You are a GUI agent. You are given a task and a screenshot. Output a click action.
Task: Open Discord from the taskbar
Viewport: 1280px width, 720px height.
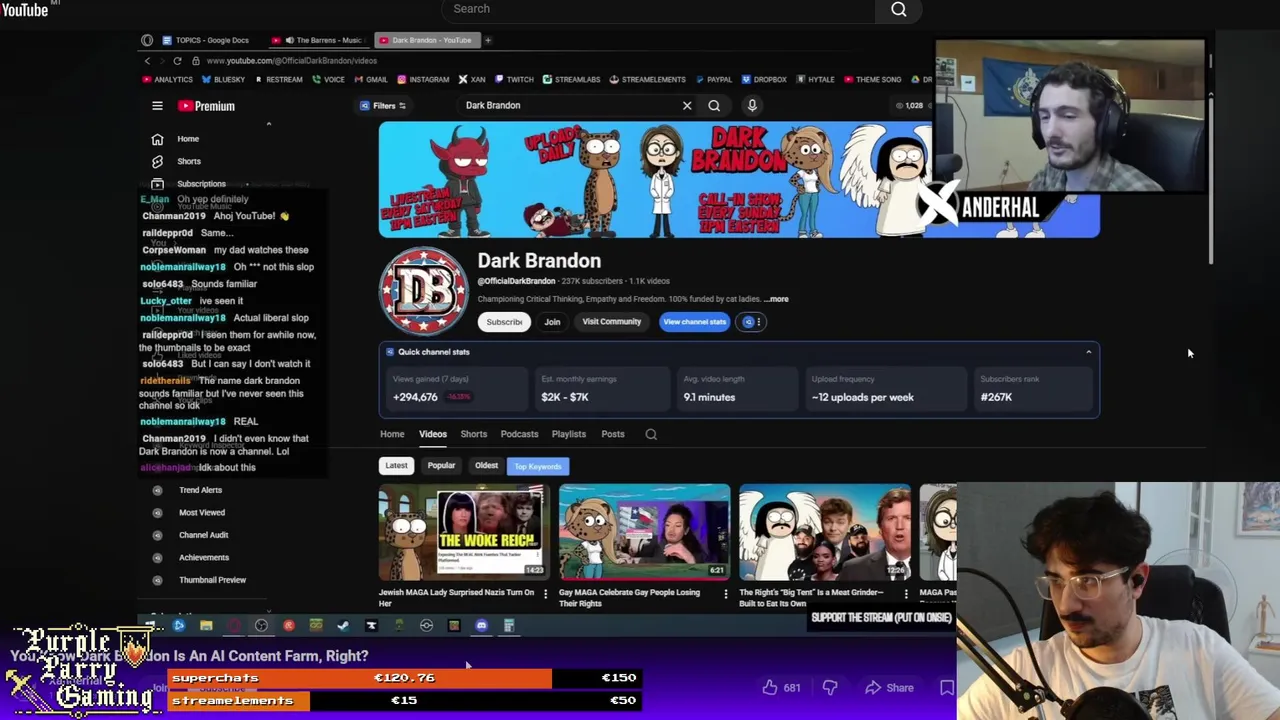click(481, 626)
